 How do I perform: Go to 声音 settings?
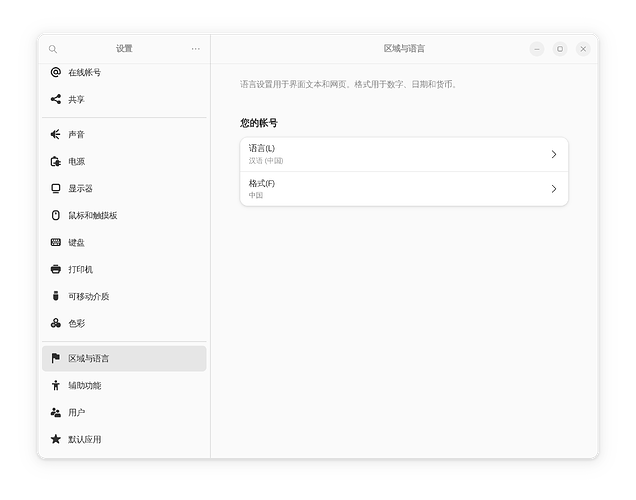click(124, 134)
